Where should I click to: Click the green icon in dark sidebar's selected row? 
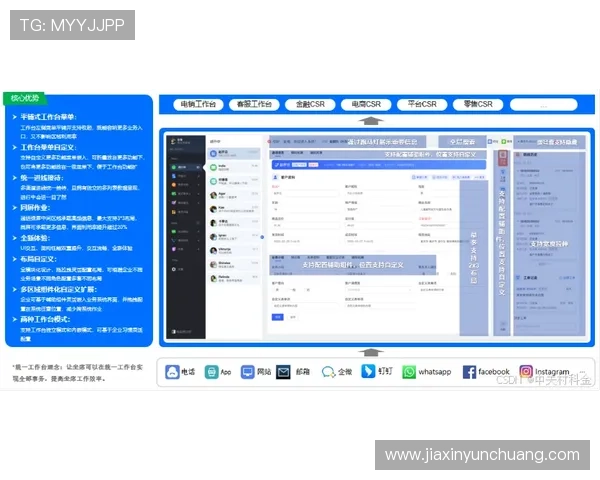(174, 167)
